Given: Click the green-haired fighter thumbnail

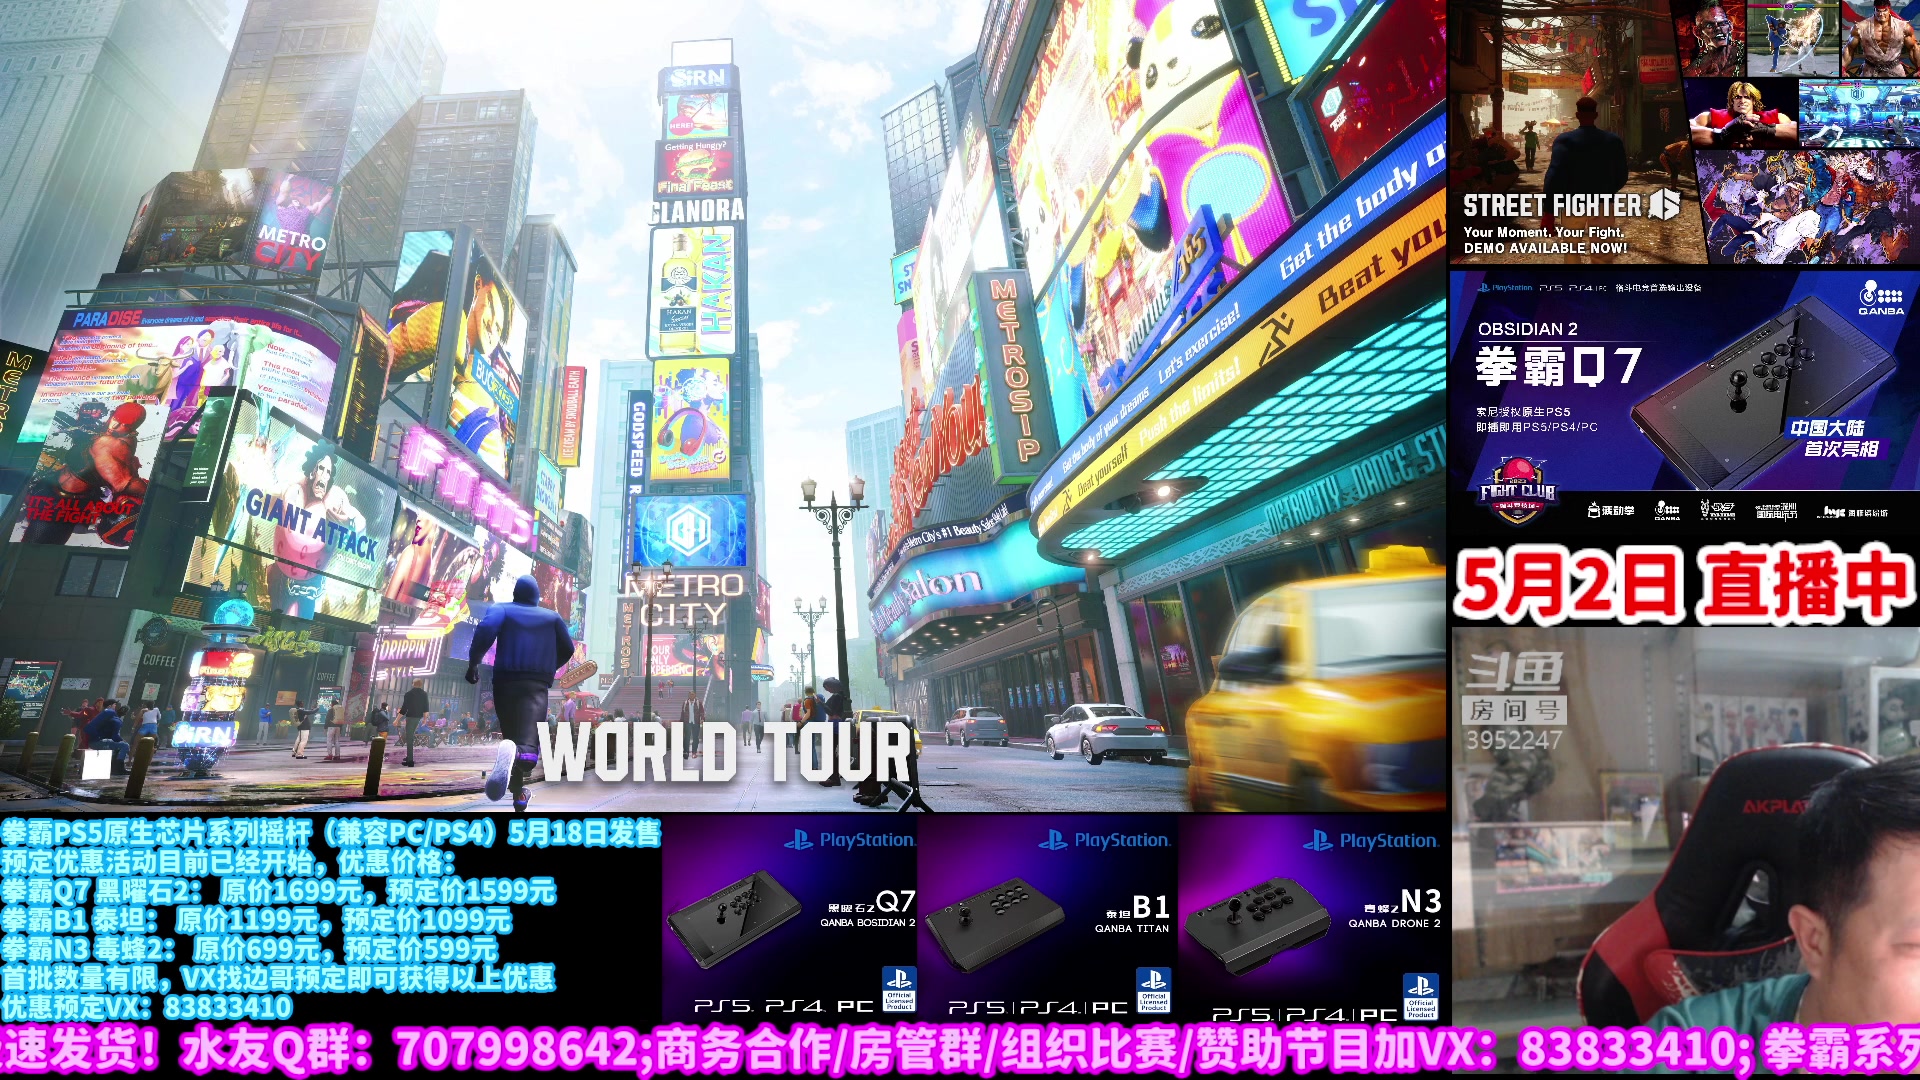Looking at the screenshot, I should tap(1711, 38).
